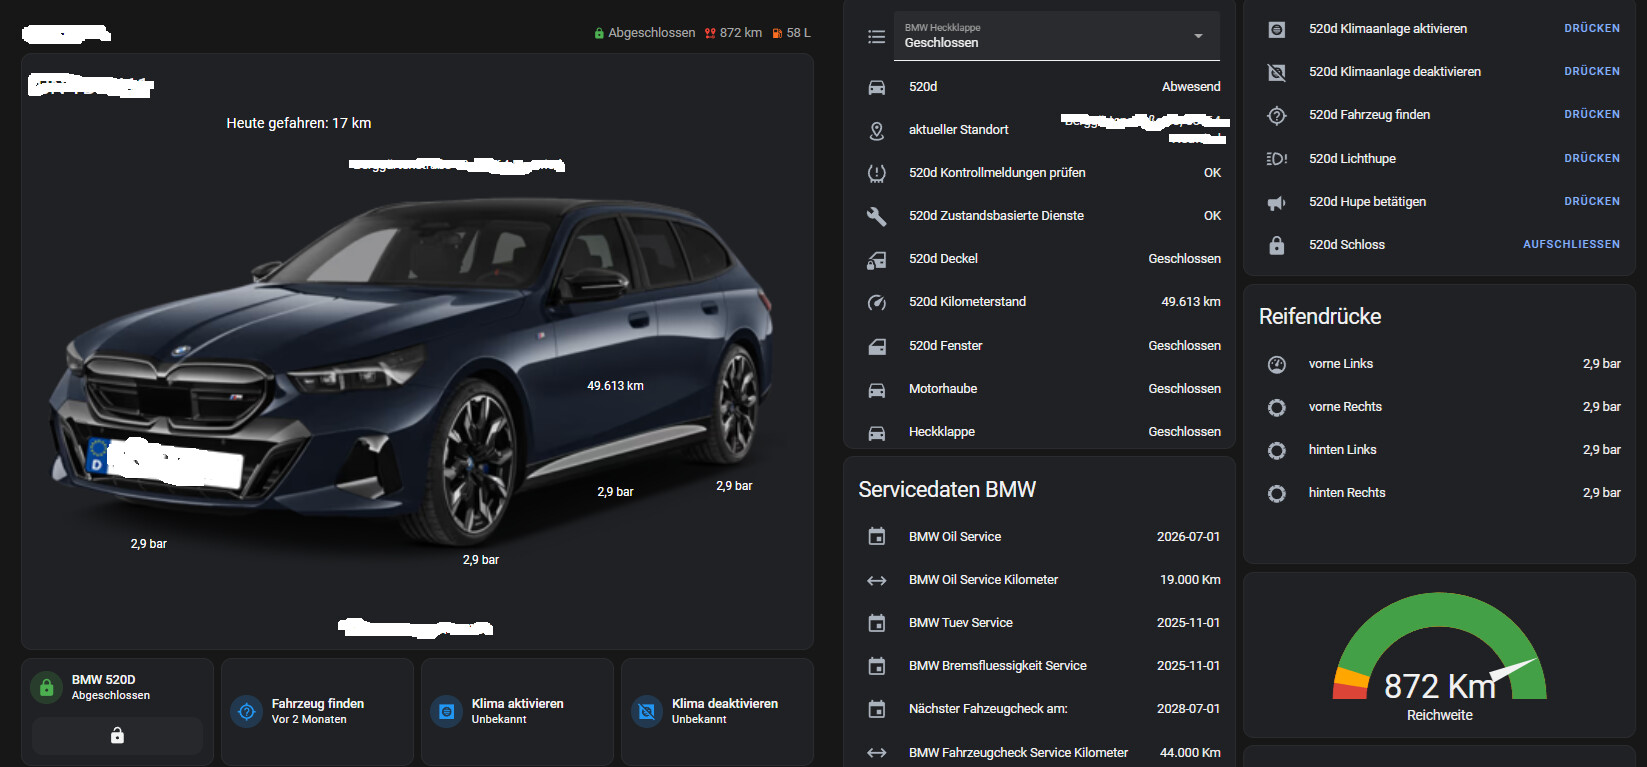This screenshot has height=767, width=1647.
Task: Click the vorne Links tire gauge icon
Action: coord(1276,364)
